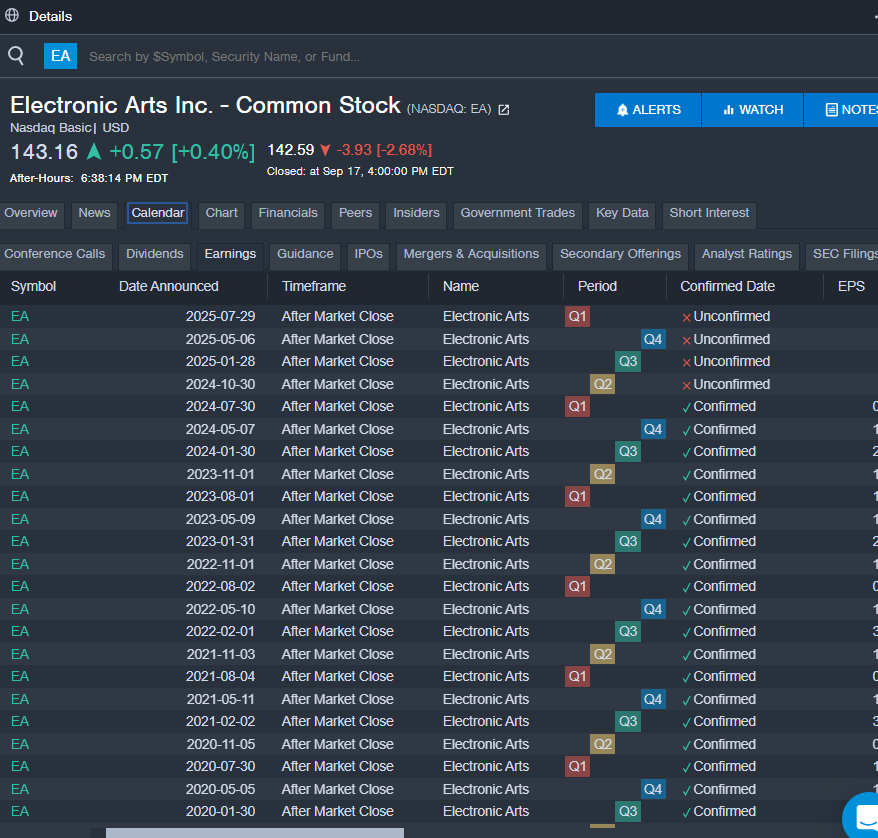878x838 pixels.
Task: Click the ALERTS button
Action: [x=648, y=110]
